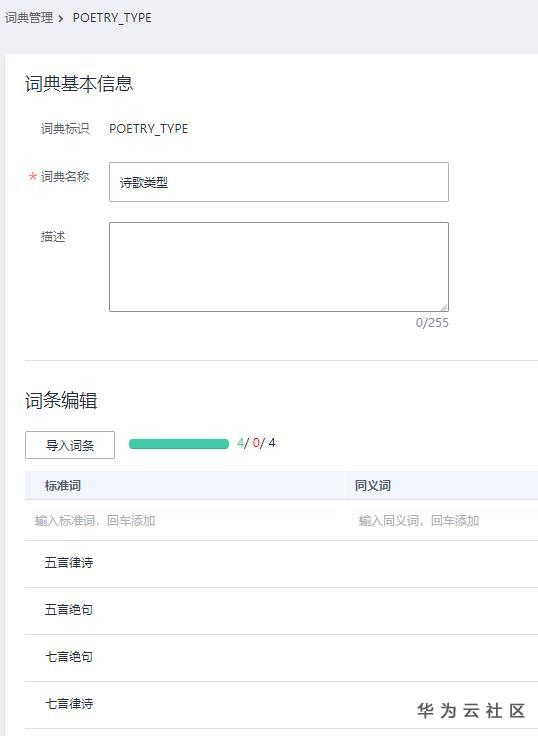This screenshot has width=538, height=736.
Task: Click the 词典标识 value POETRY_TYPE
Action: pos(148,129)
